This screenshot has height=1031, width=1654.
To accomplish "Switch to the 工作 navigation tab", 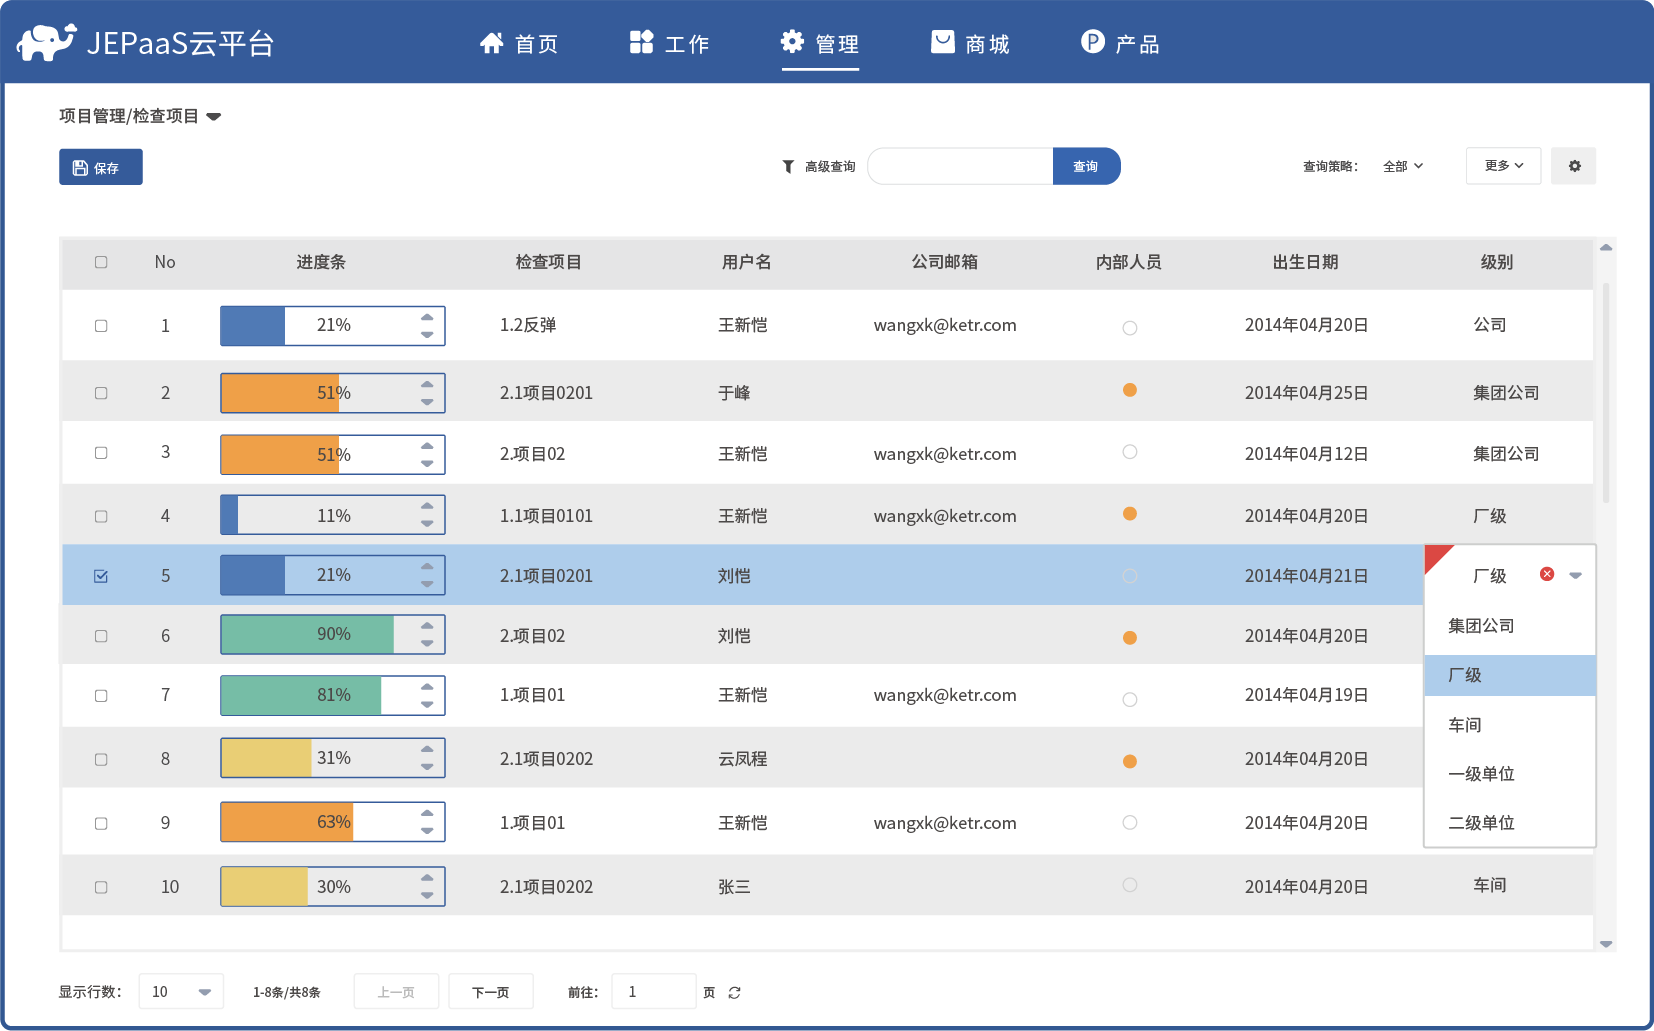I will click(x=669, y=44).
